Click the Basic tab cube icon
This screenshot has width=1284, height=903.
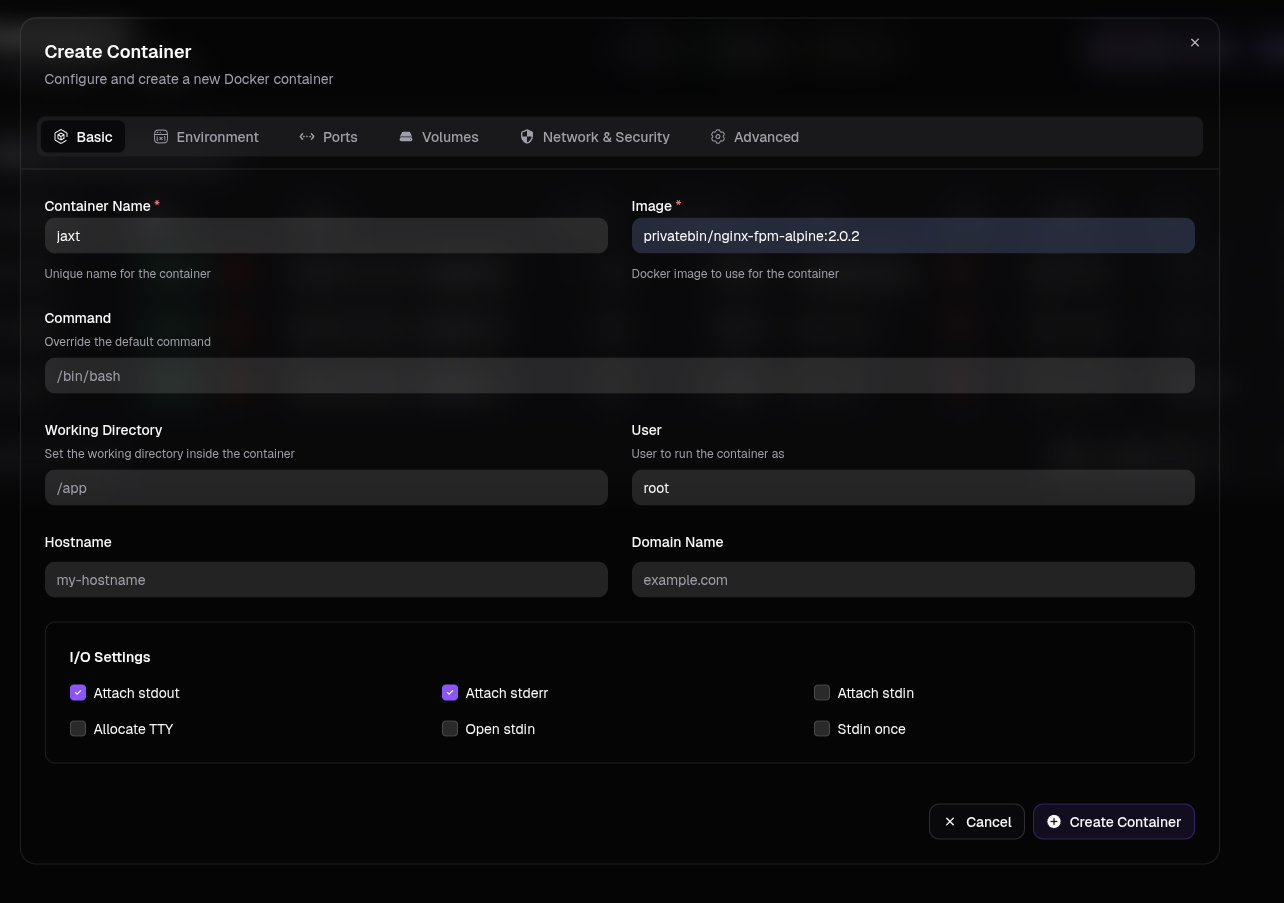click(61, 137)
